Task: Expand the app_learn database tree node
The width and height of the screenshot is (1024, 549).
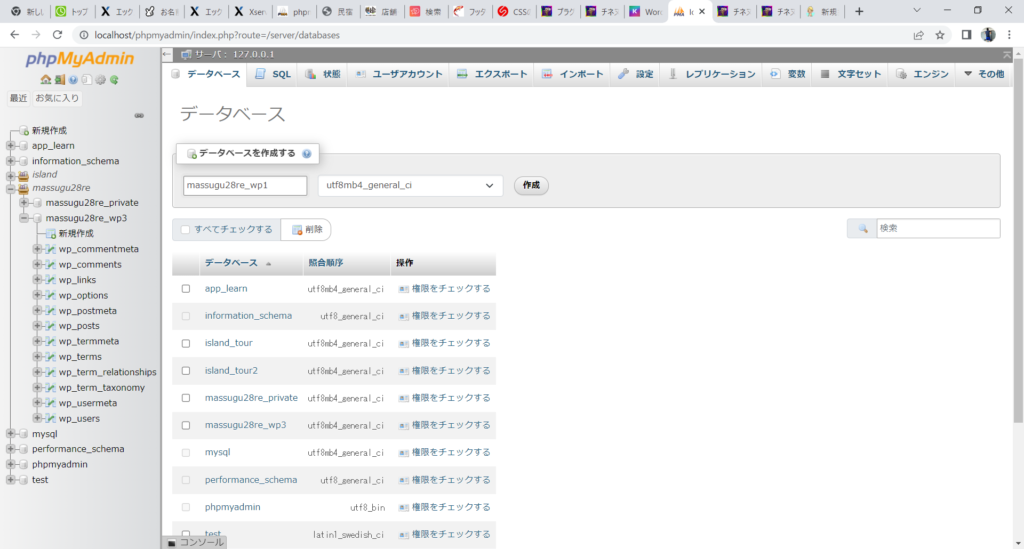Action: click(x=10, y=146)
